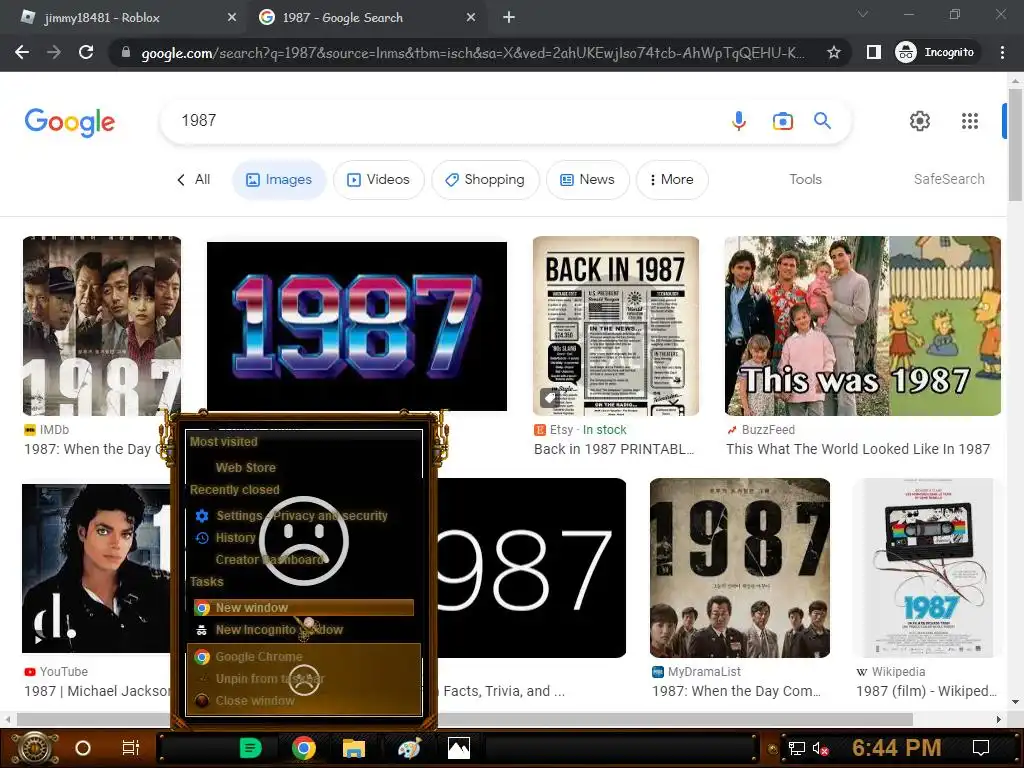Choose New window in the jump list
This screenshot has height=768, width=1024.
304,608
